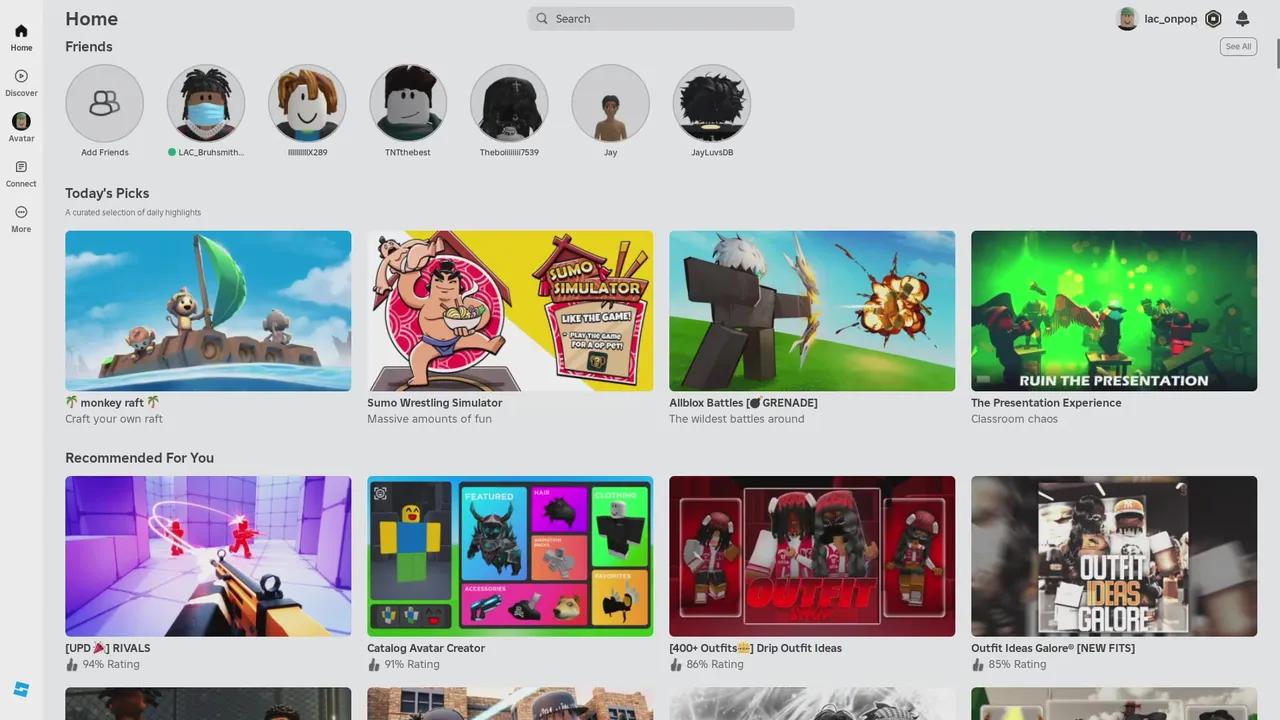The image size is (1280, 720).
Task: Click 'Massive amounts of fun' subtitle
Action: [x=429, y=419]
